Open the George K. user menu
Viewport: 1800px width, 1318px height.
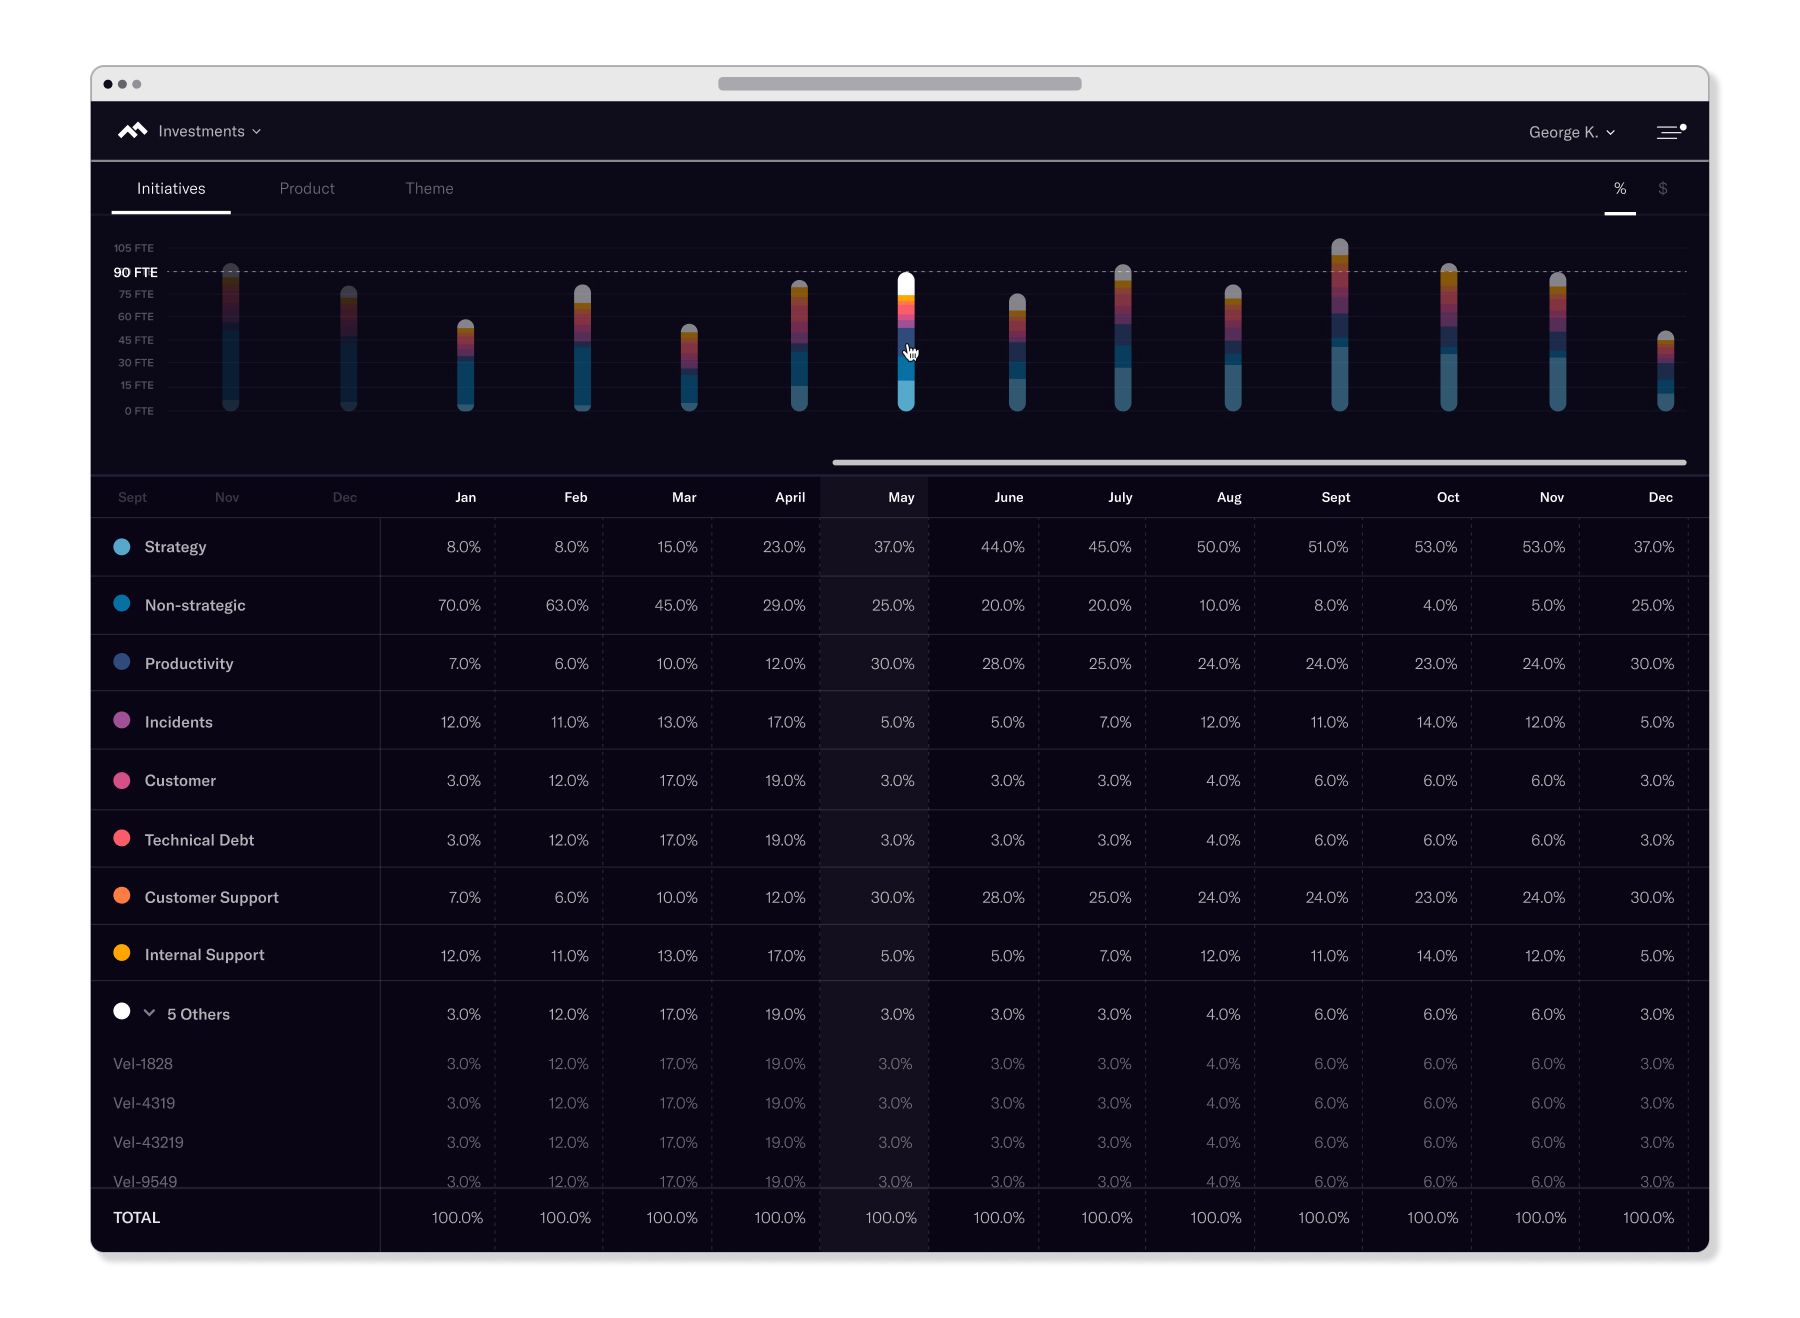click(1571, 132)
